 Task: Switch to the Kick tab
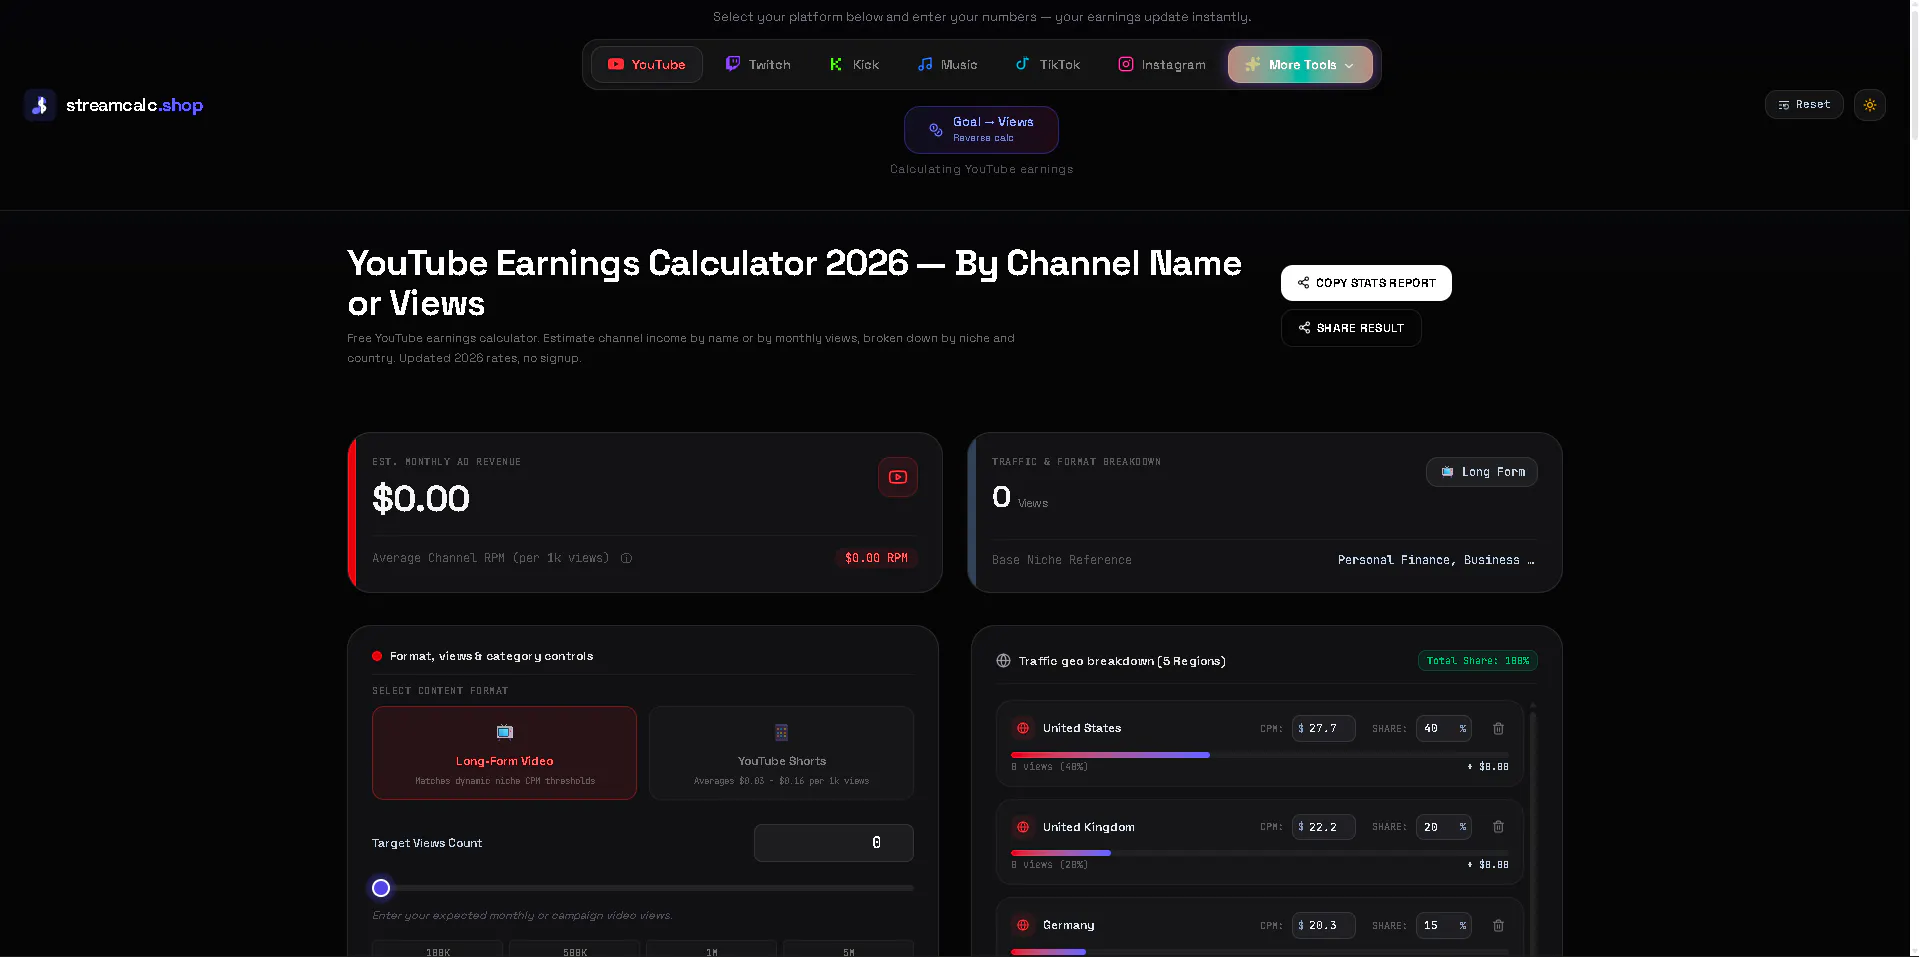coord(854,64)
